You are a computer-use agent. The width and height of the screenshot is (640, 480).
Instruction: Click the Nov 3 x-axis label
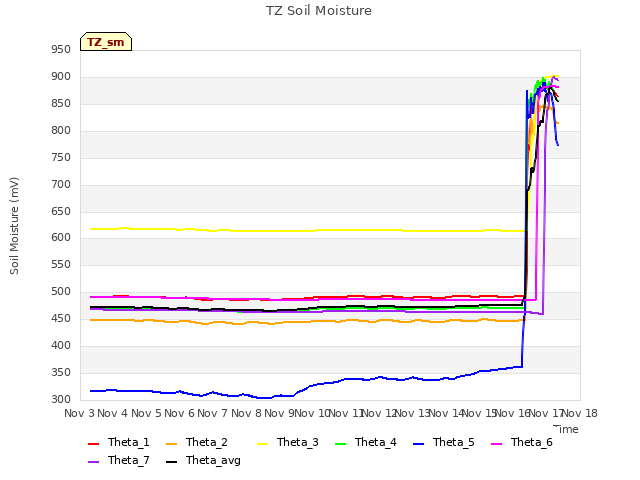(79, 413)
